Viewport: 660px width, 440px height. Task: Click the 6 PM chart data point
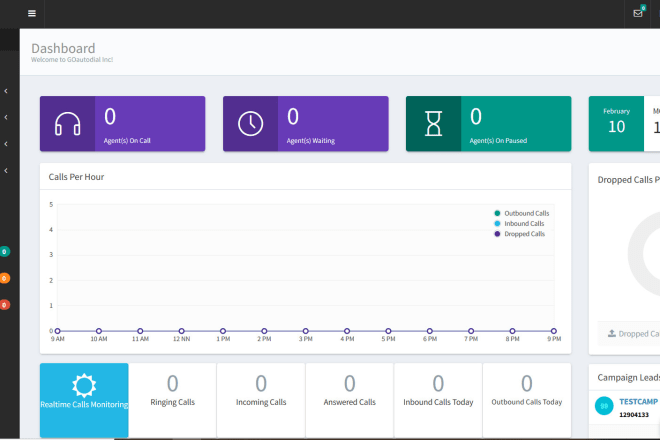[x=429, y=331]
